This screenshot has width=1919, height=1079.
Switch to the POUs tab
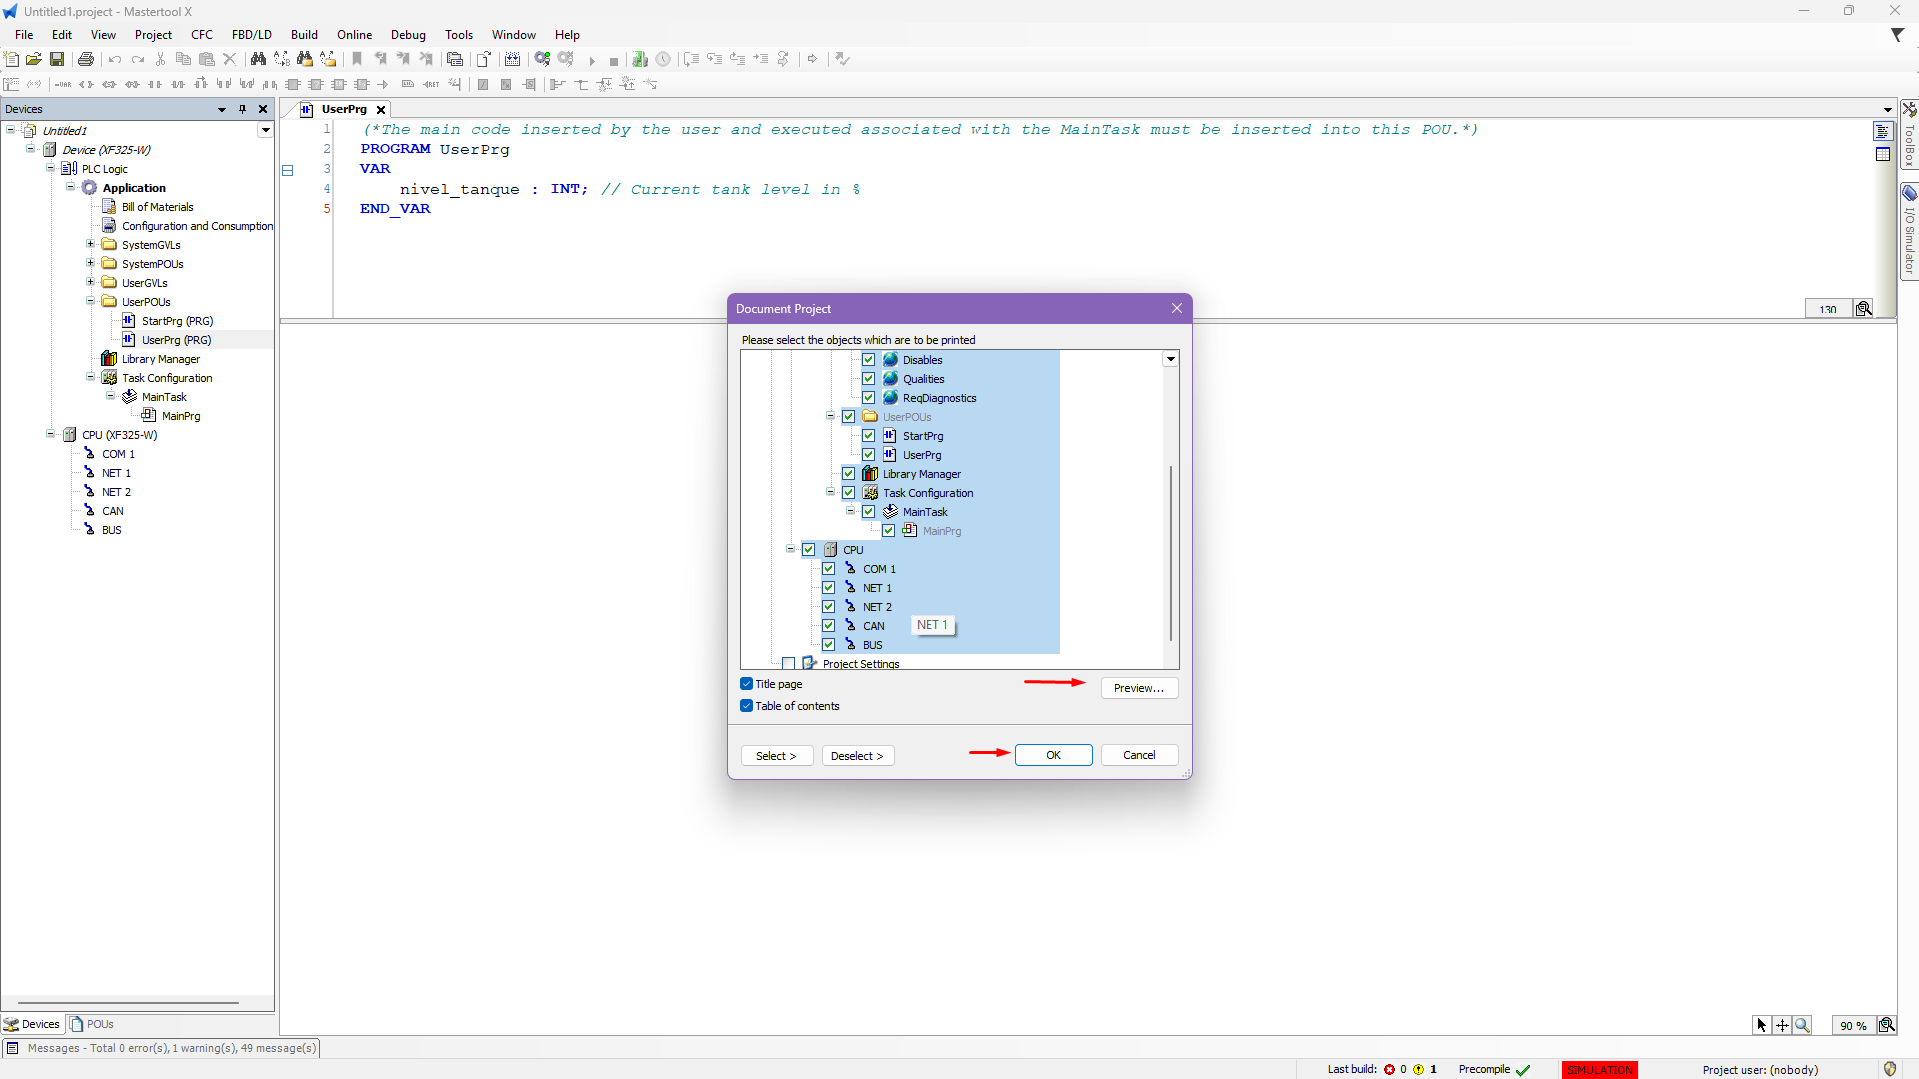point(92,1024)
